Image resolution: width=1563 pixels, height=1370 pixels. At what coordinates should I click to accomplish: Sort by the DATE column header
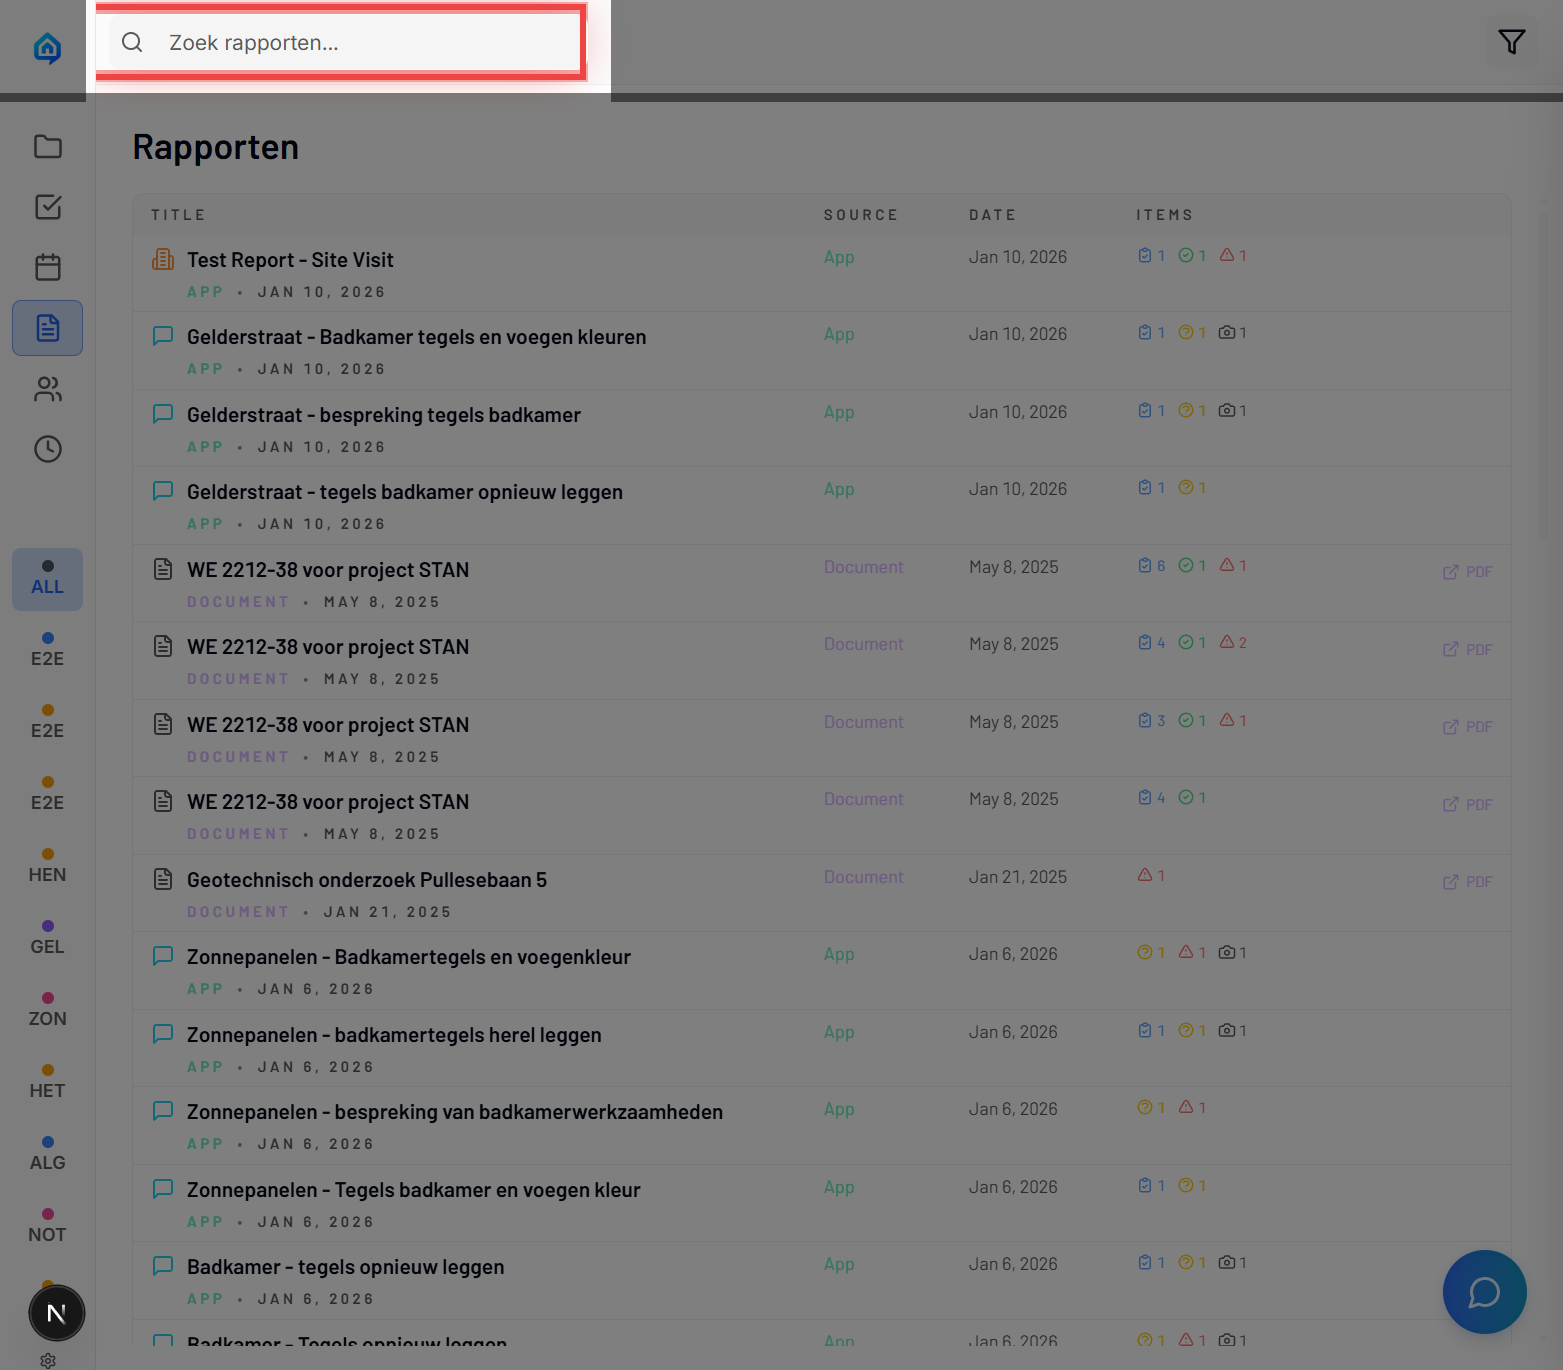(992, 215)
